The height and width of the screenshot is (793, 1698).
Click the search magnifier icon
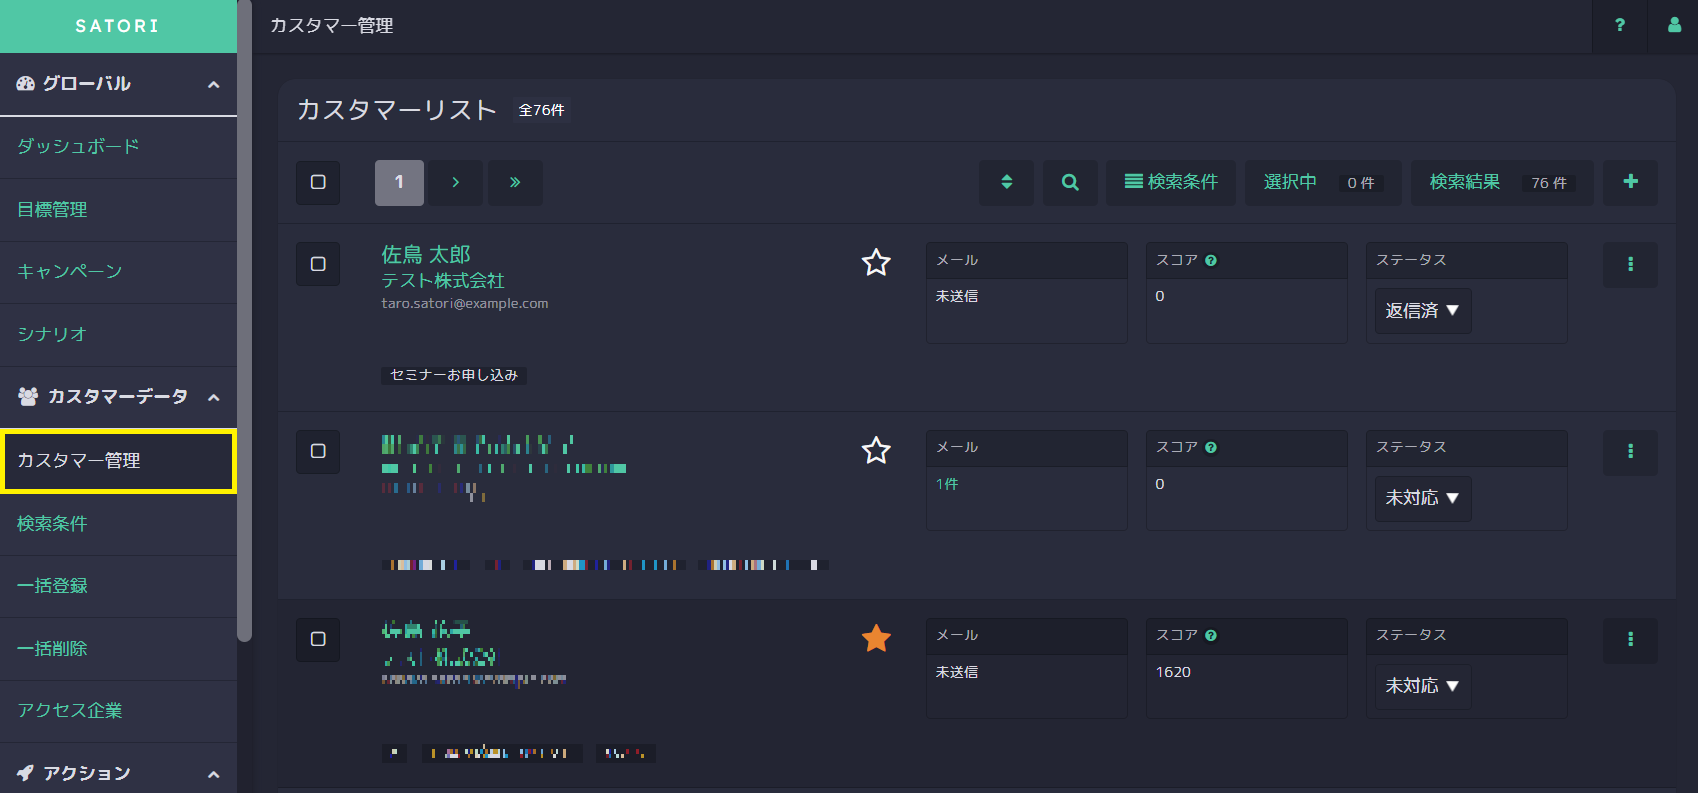click(1070, 182)
